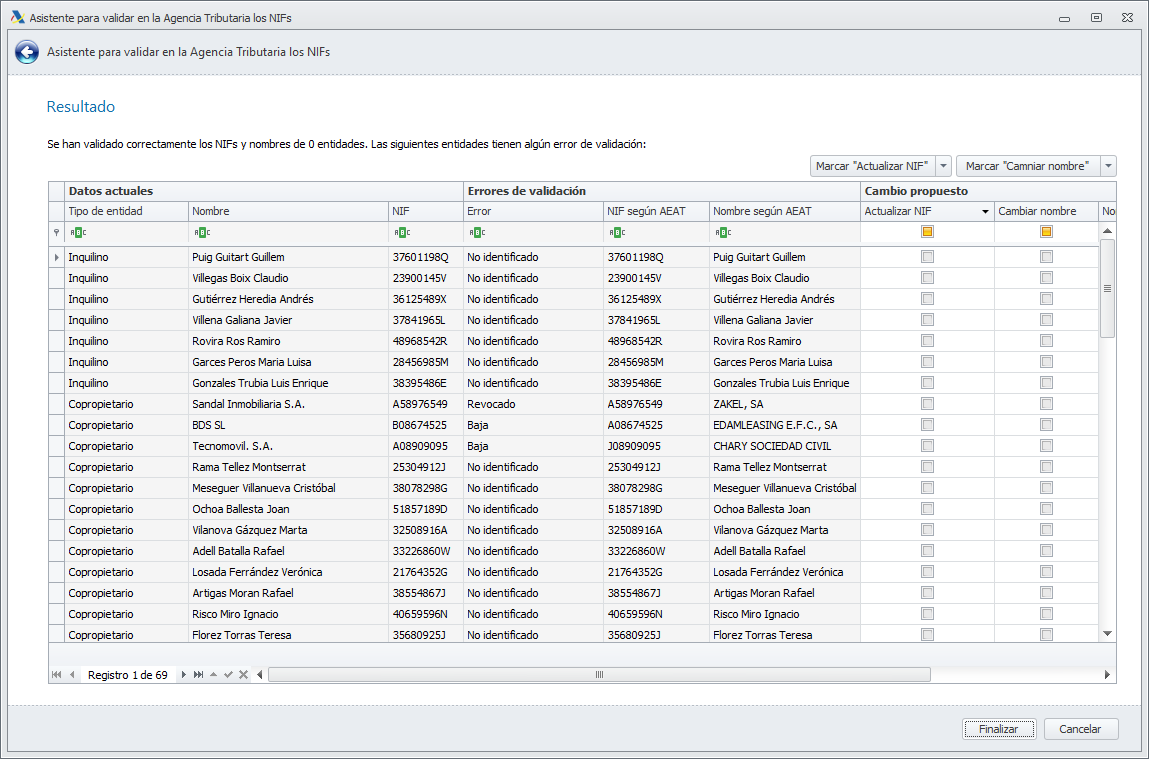
Task: Go to first record in navigator
Action: [56, 675]
